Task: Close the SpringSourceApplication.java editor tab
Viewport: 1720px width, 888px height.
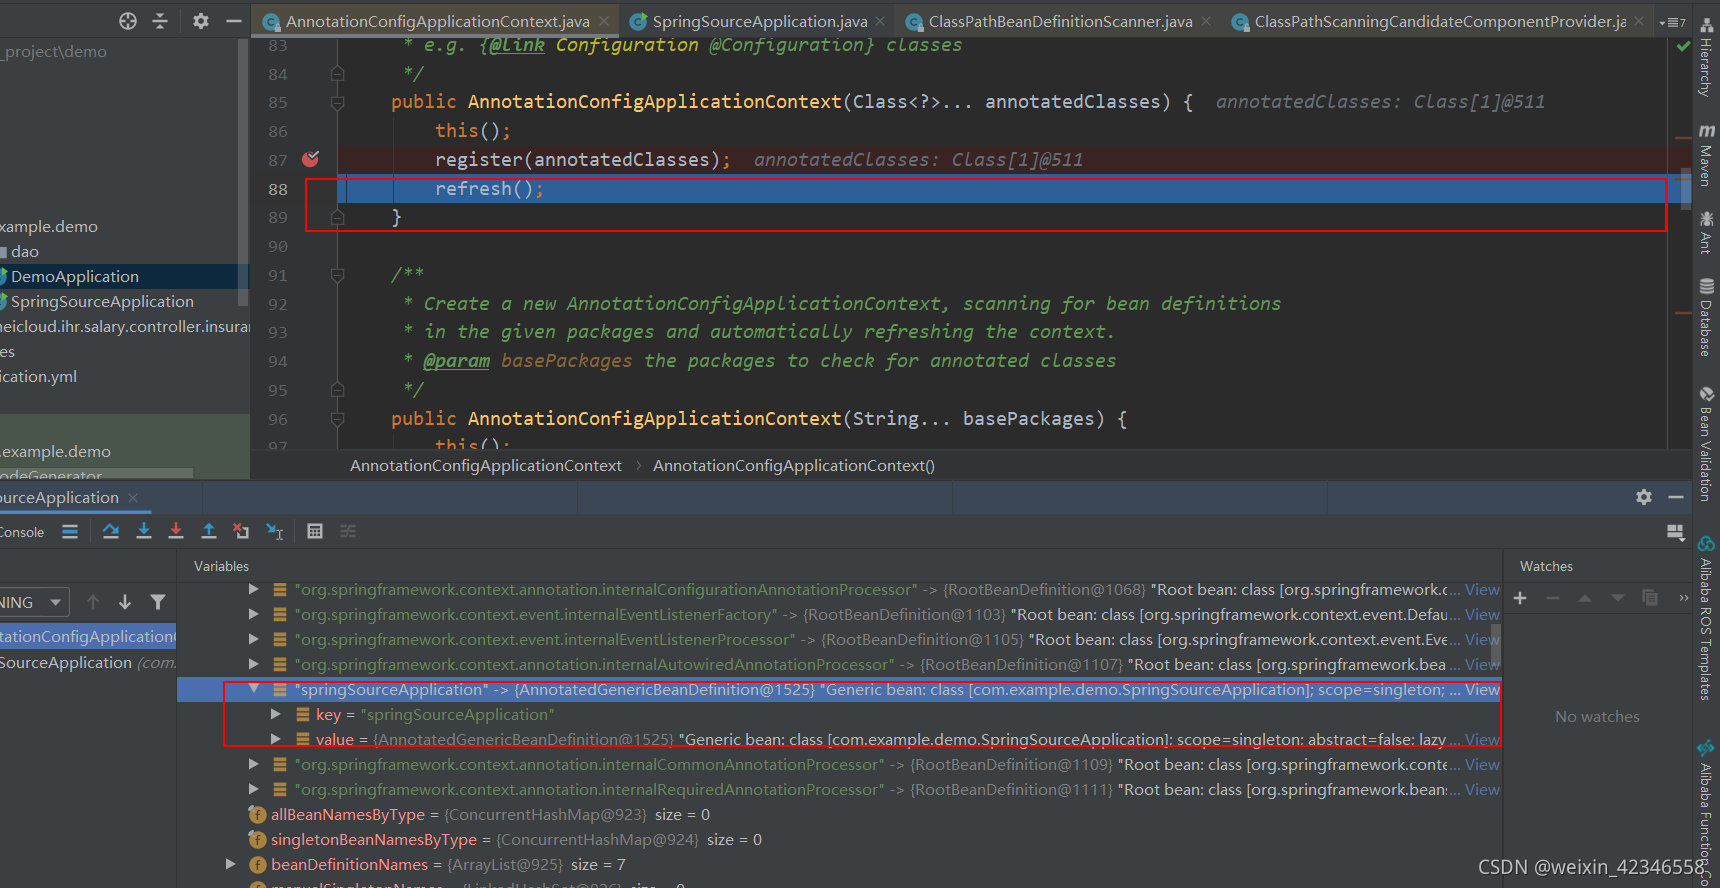Action: (x=880, y=21)
